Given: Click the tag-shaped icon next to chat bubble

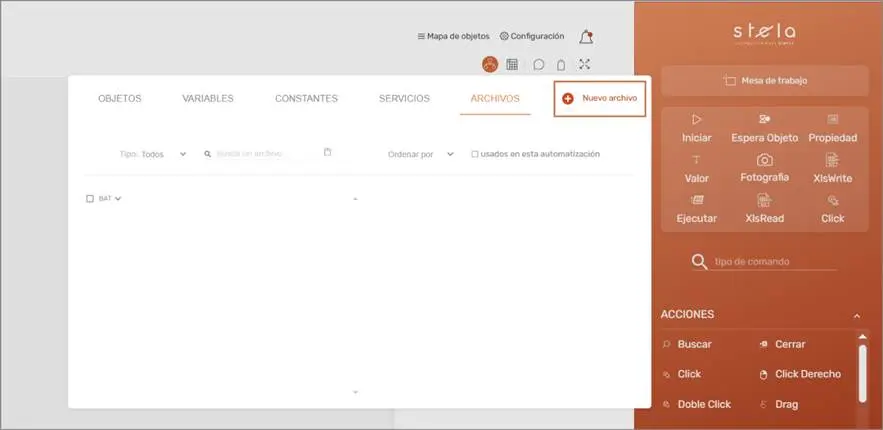Looking at the screenshot, I should (561, 65).
